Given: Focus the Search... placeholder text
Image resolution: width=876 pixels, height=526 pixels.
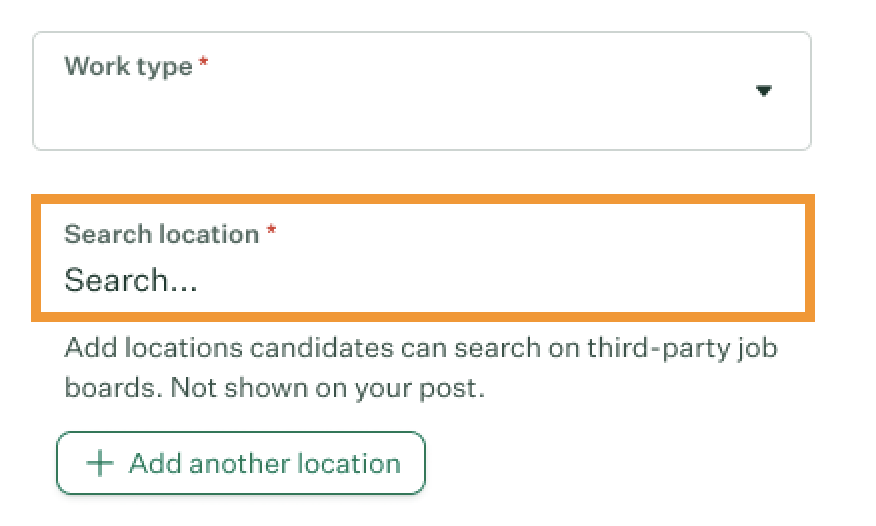Looking at the screenshot, I should coord(131,280).
